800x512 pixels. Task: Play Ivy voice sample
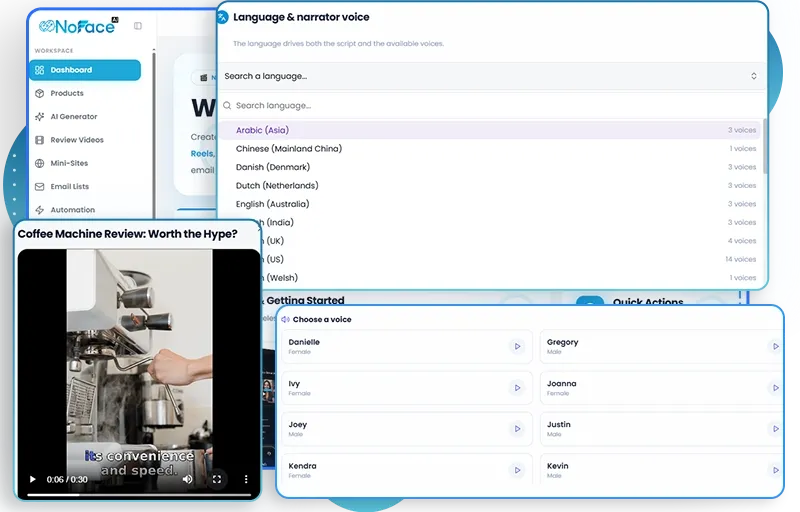click(x=517, y=388)
